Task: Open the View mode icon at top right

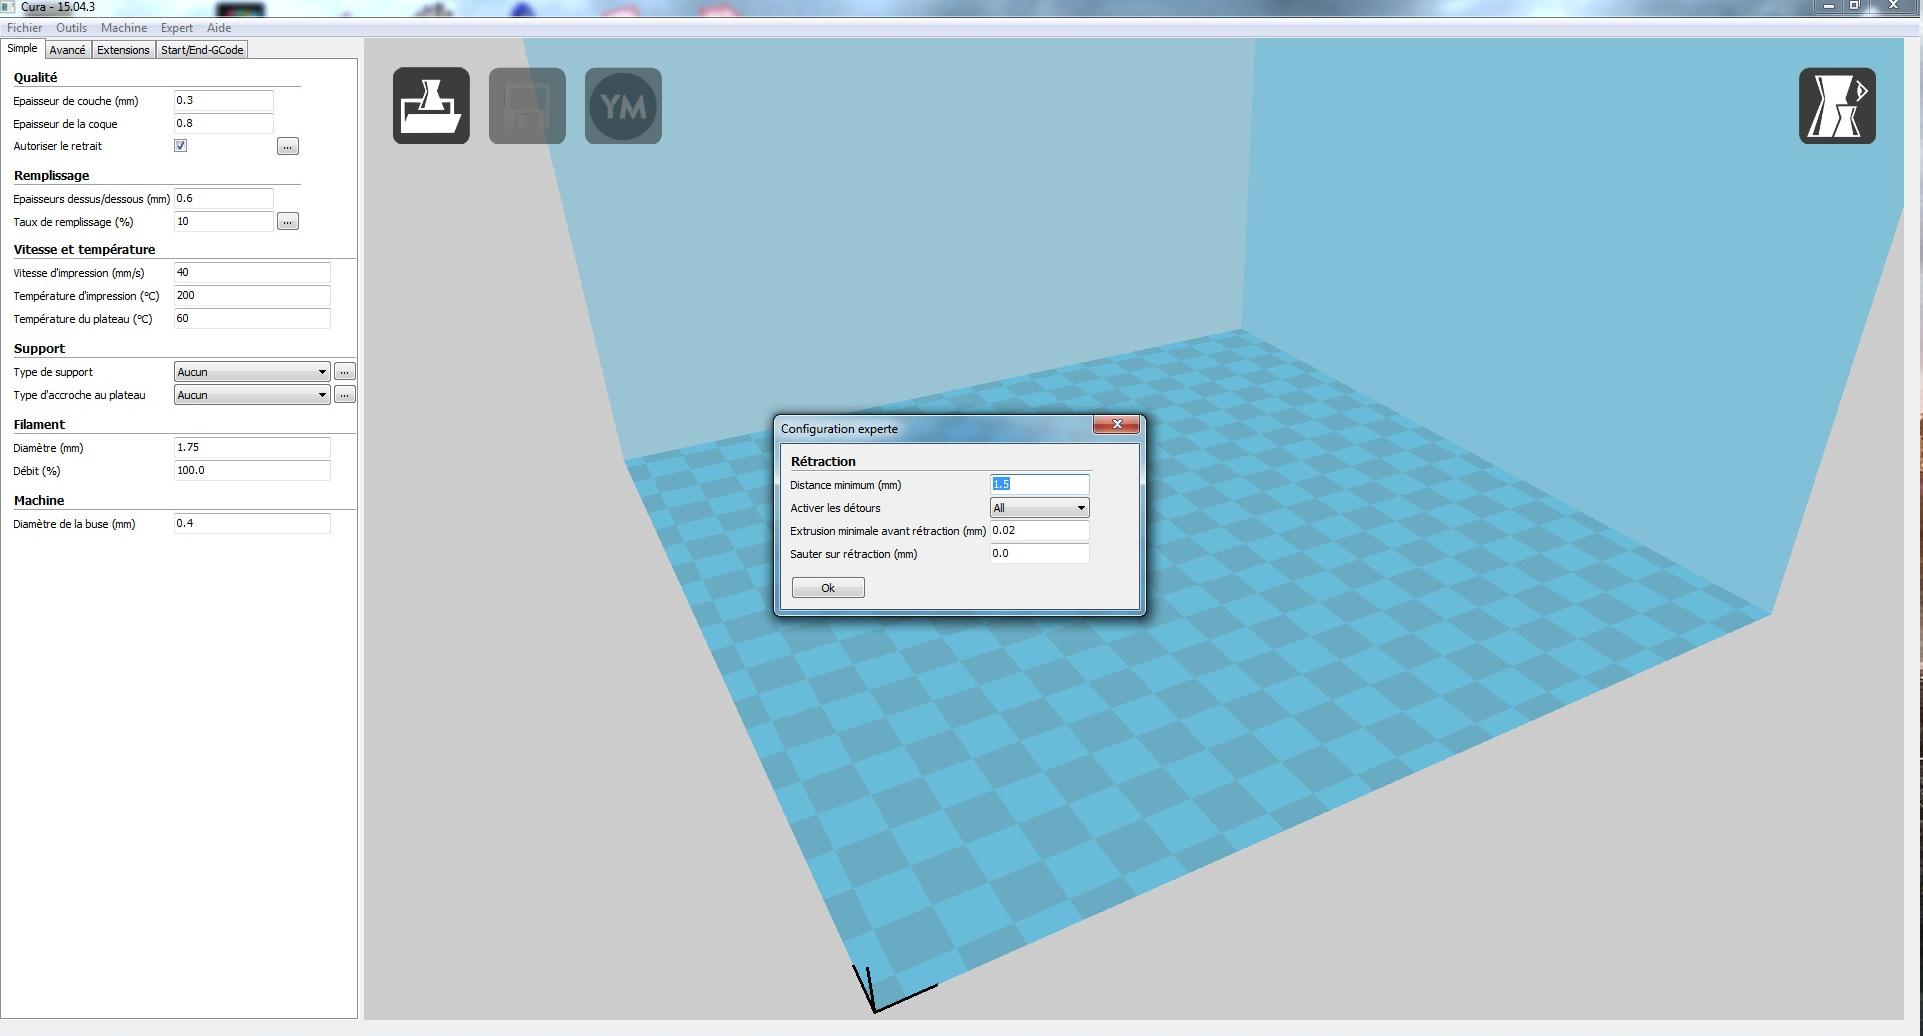Action: [x=1837, y=106]
